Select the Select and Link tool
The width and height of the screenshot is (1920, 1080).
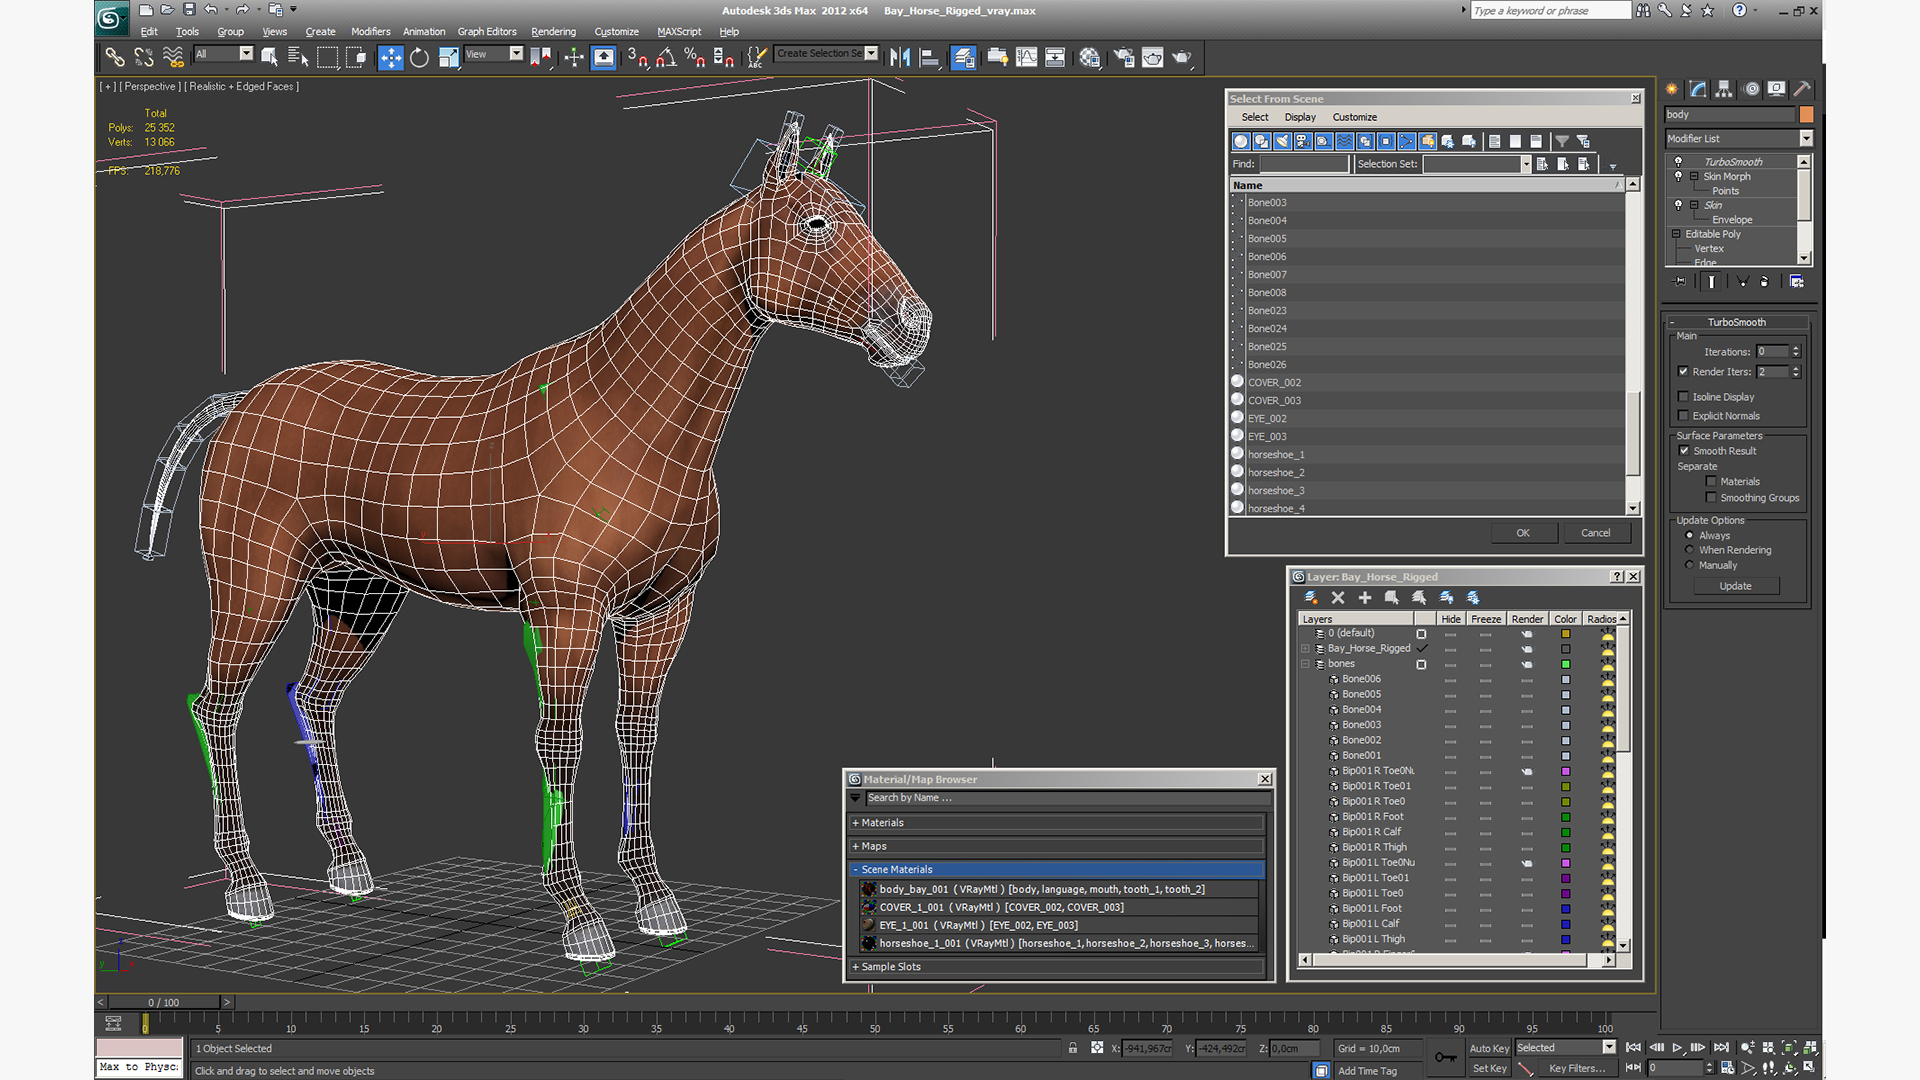point(115,57)
